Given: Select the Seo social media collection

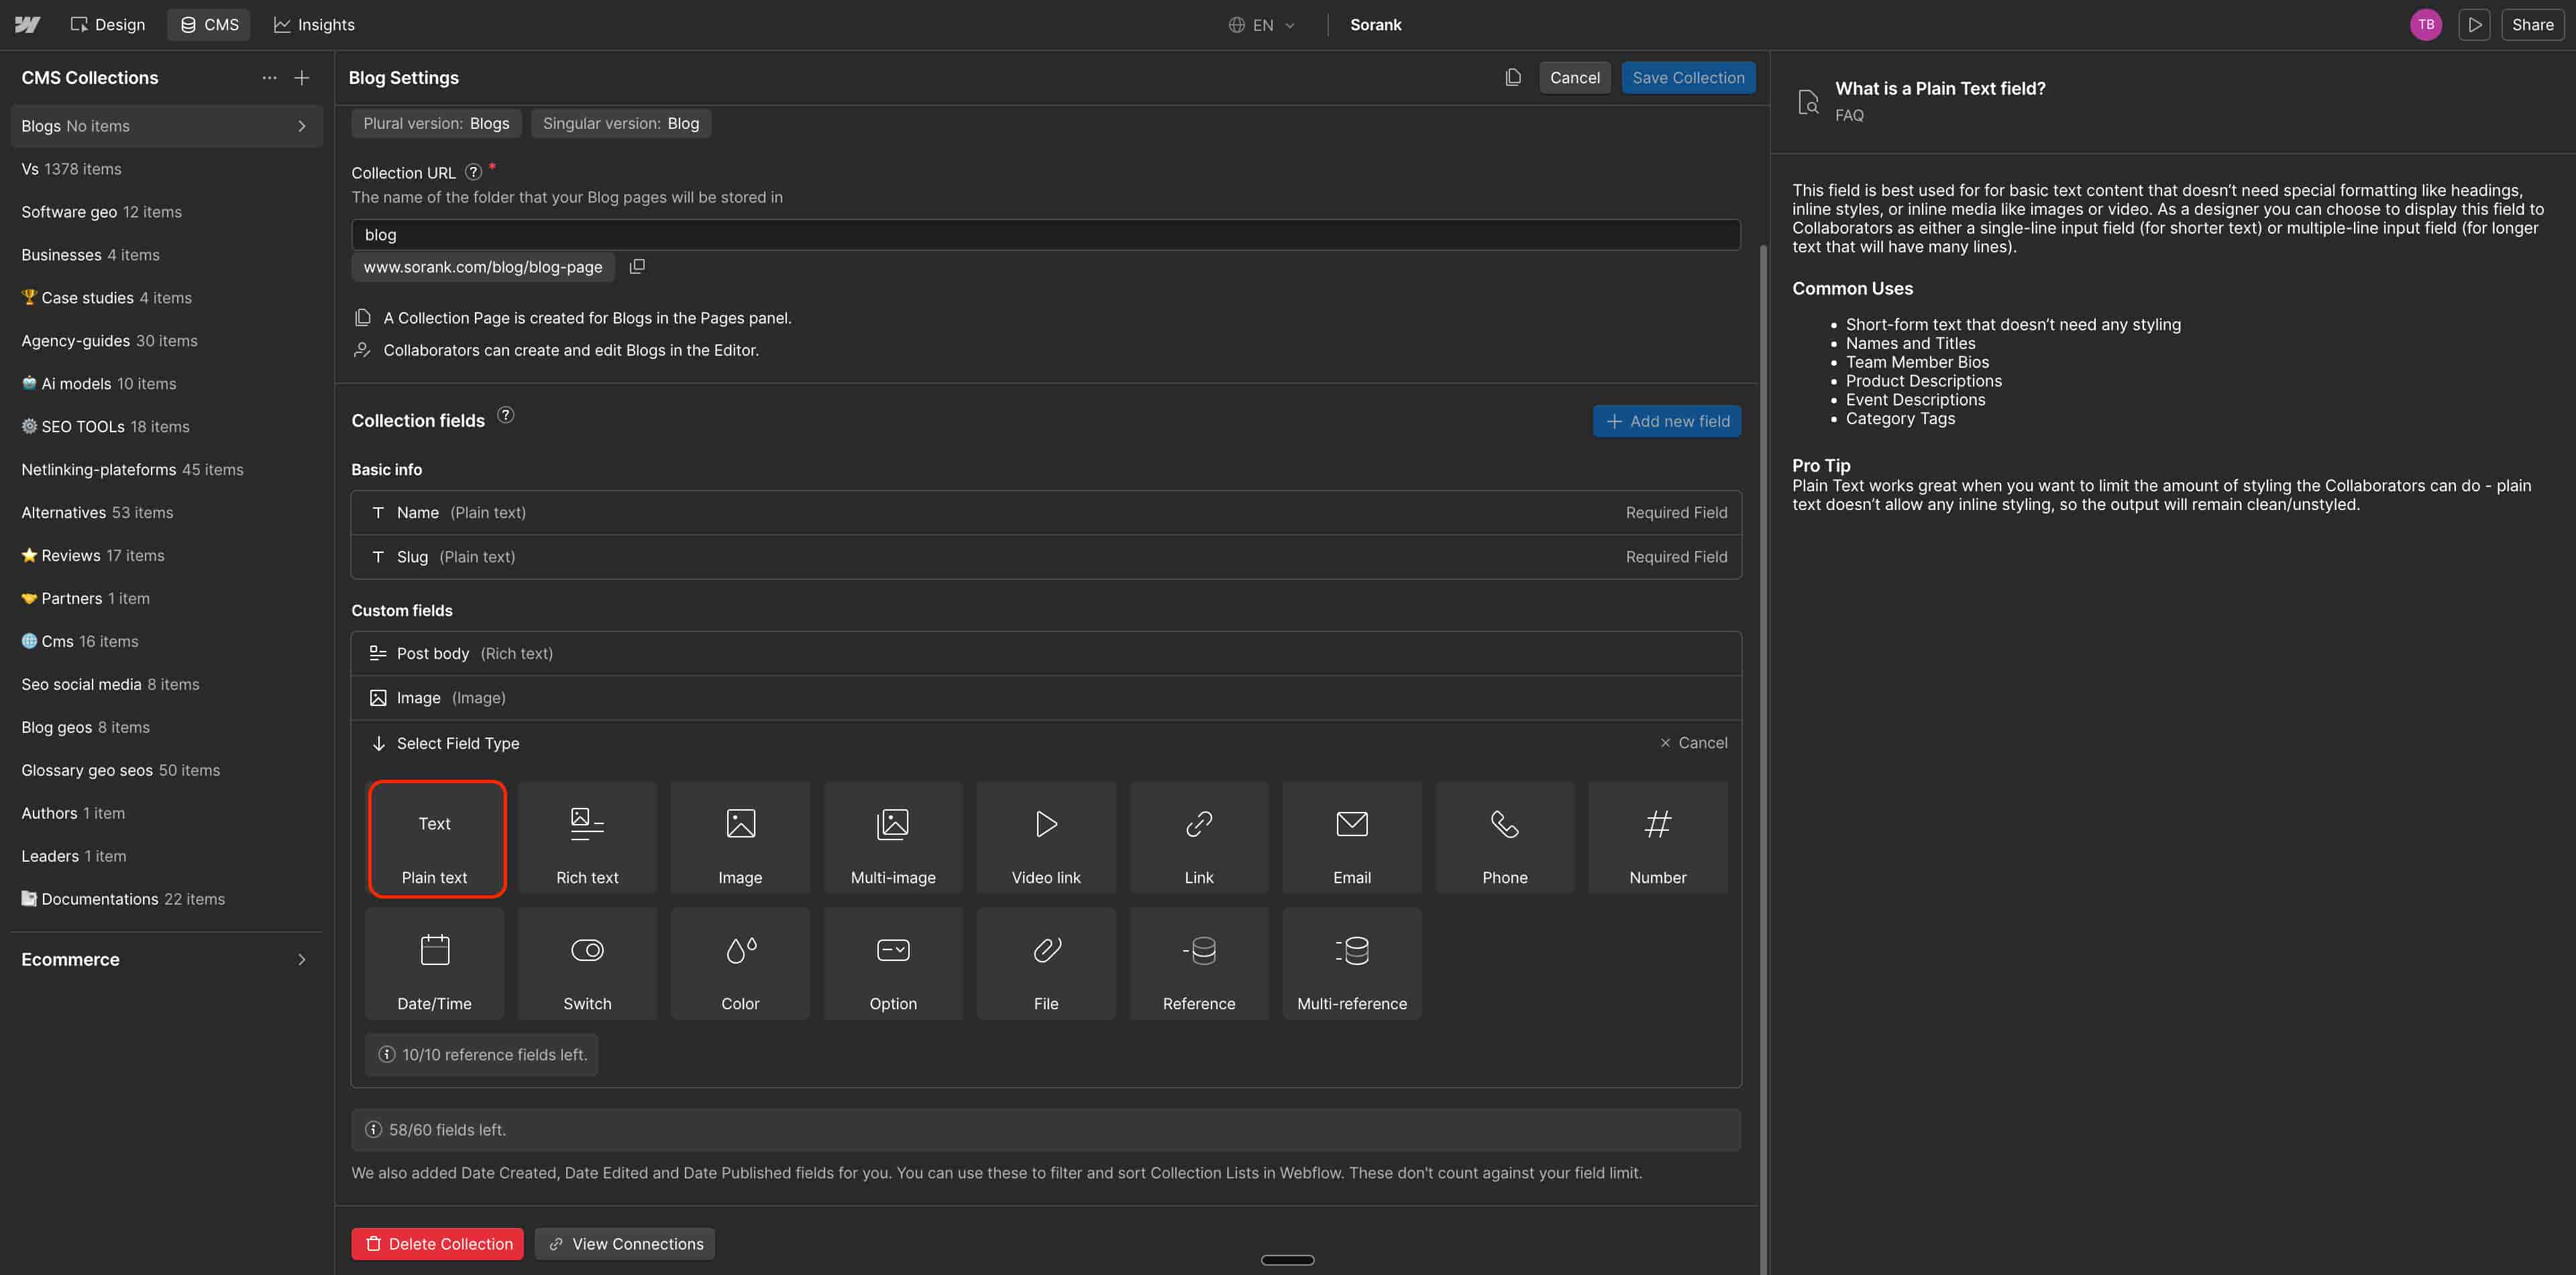Looking at the screenshot, I should pyautogui.click(x=166, y=685).
